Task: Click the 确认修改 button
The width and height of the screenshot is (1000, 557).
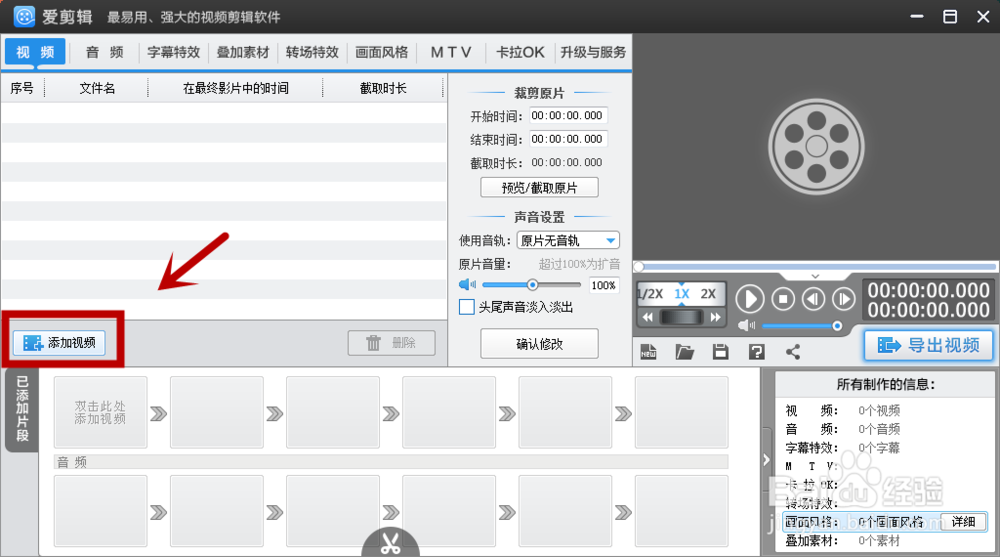Action: pyautogui.click(x=539, y=344)
